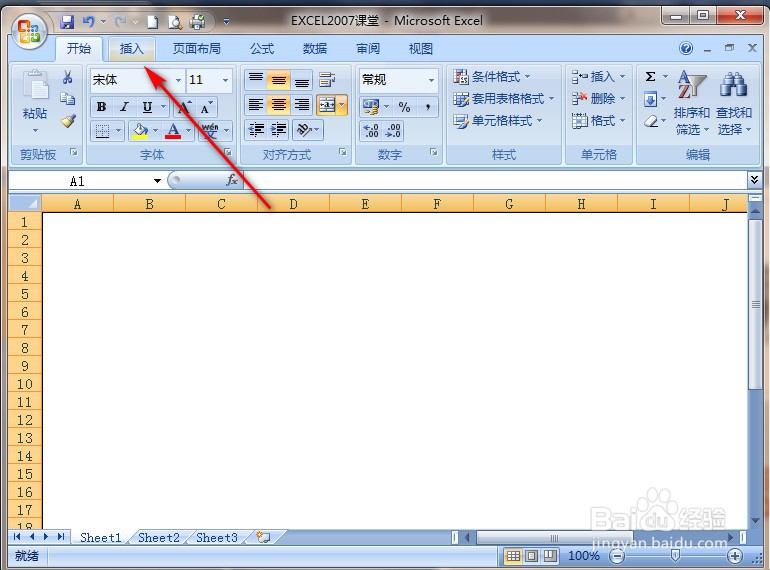Apply cell borders icon
Image resolution: width=770 pixels, height=570 pixels.
(x=102, y=131)
